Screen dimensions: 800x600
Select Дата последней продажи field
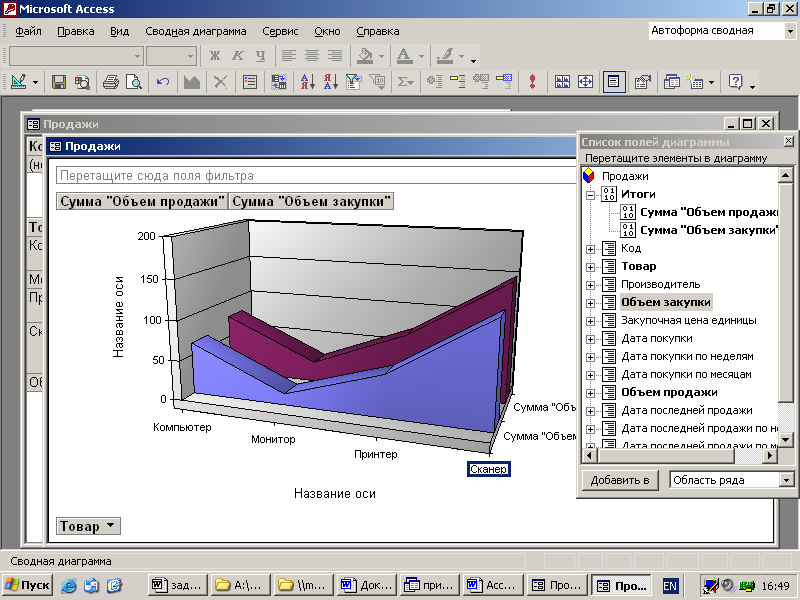coord(687,410)
